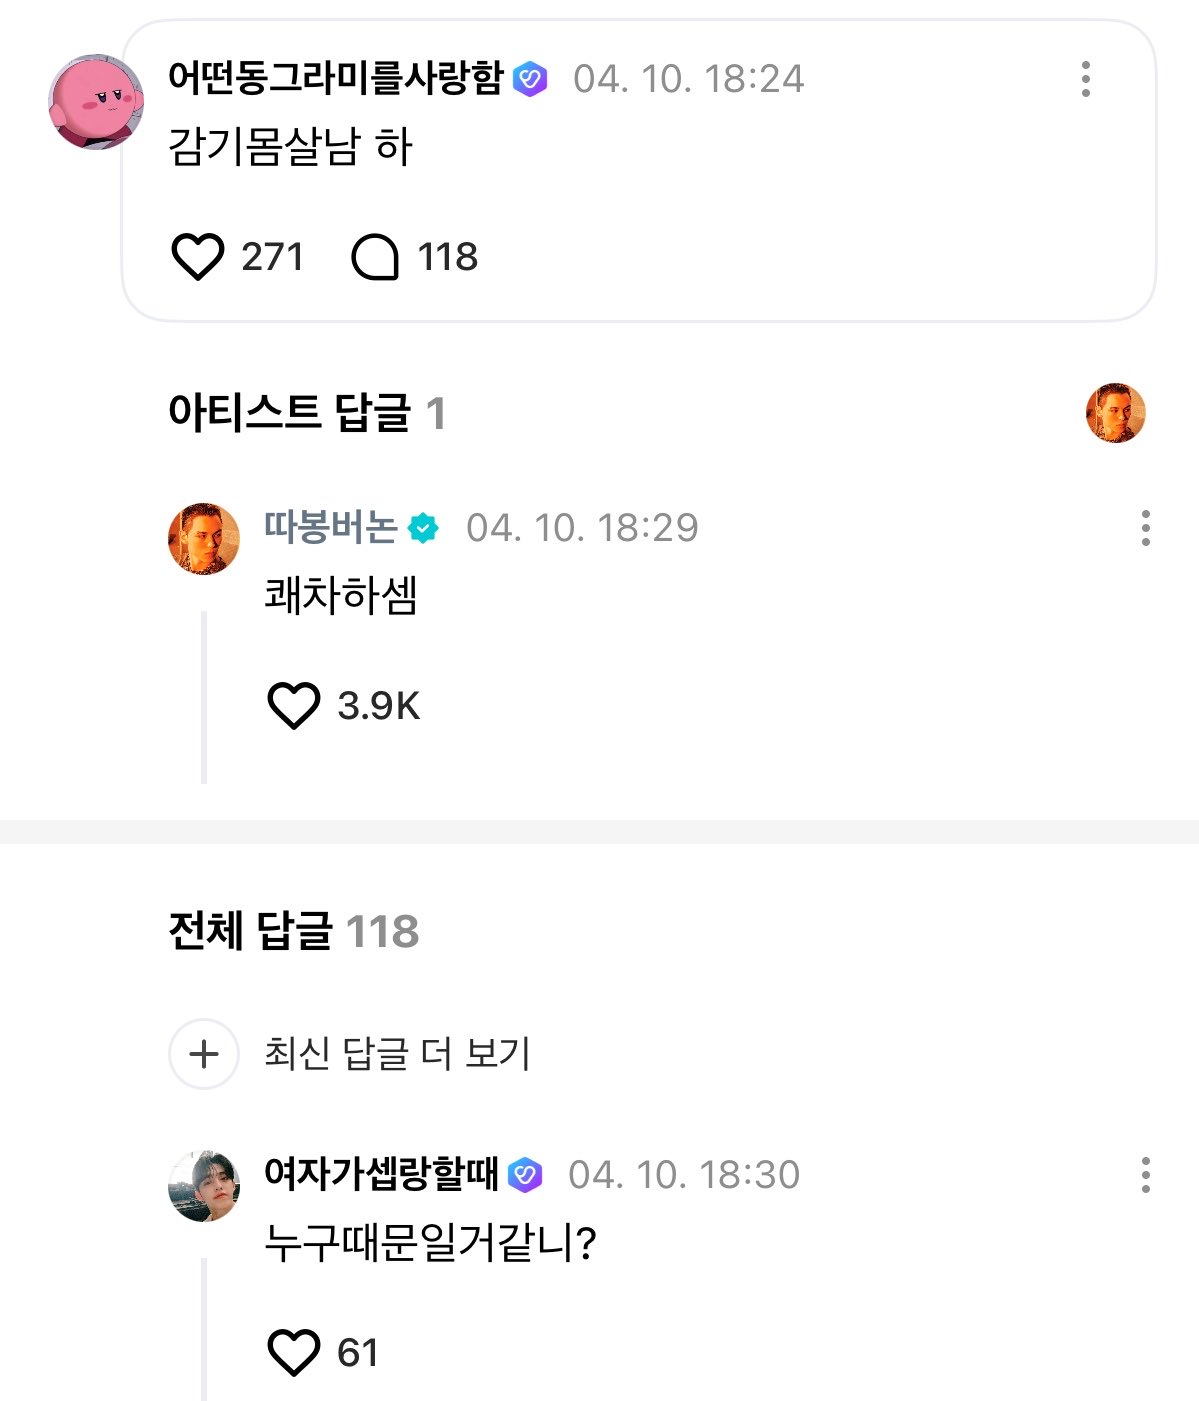Like the artist reply 쾌차하셈
This screenshot has width=1199, height=1401.
294,706
